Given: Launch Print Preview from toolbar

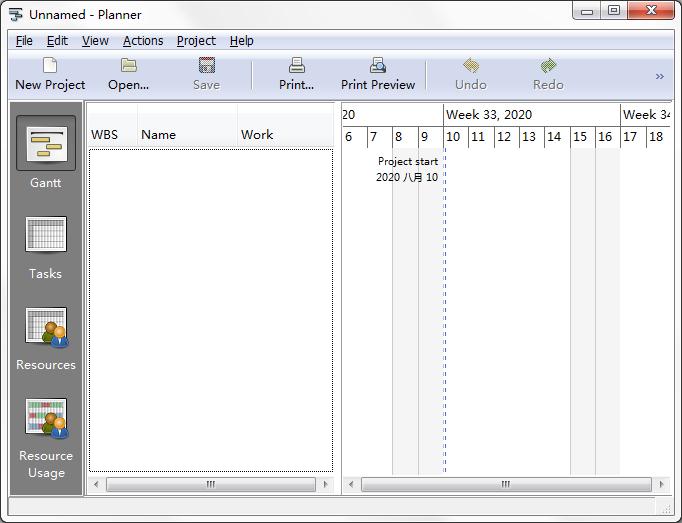Looking at the screenshot, I should [378, 74].
